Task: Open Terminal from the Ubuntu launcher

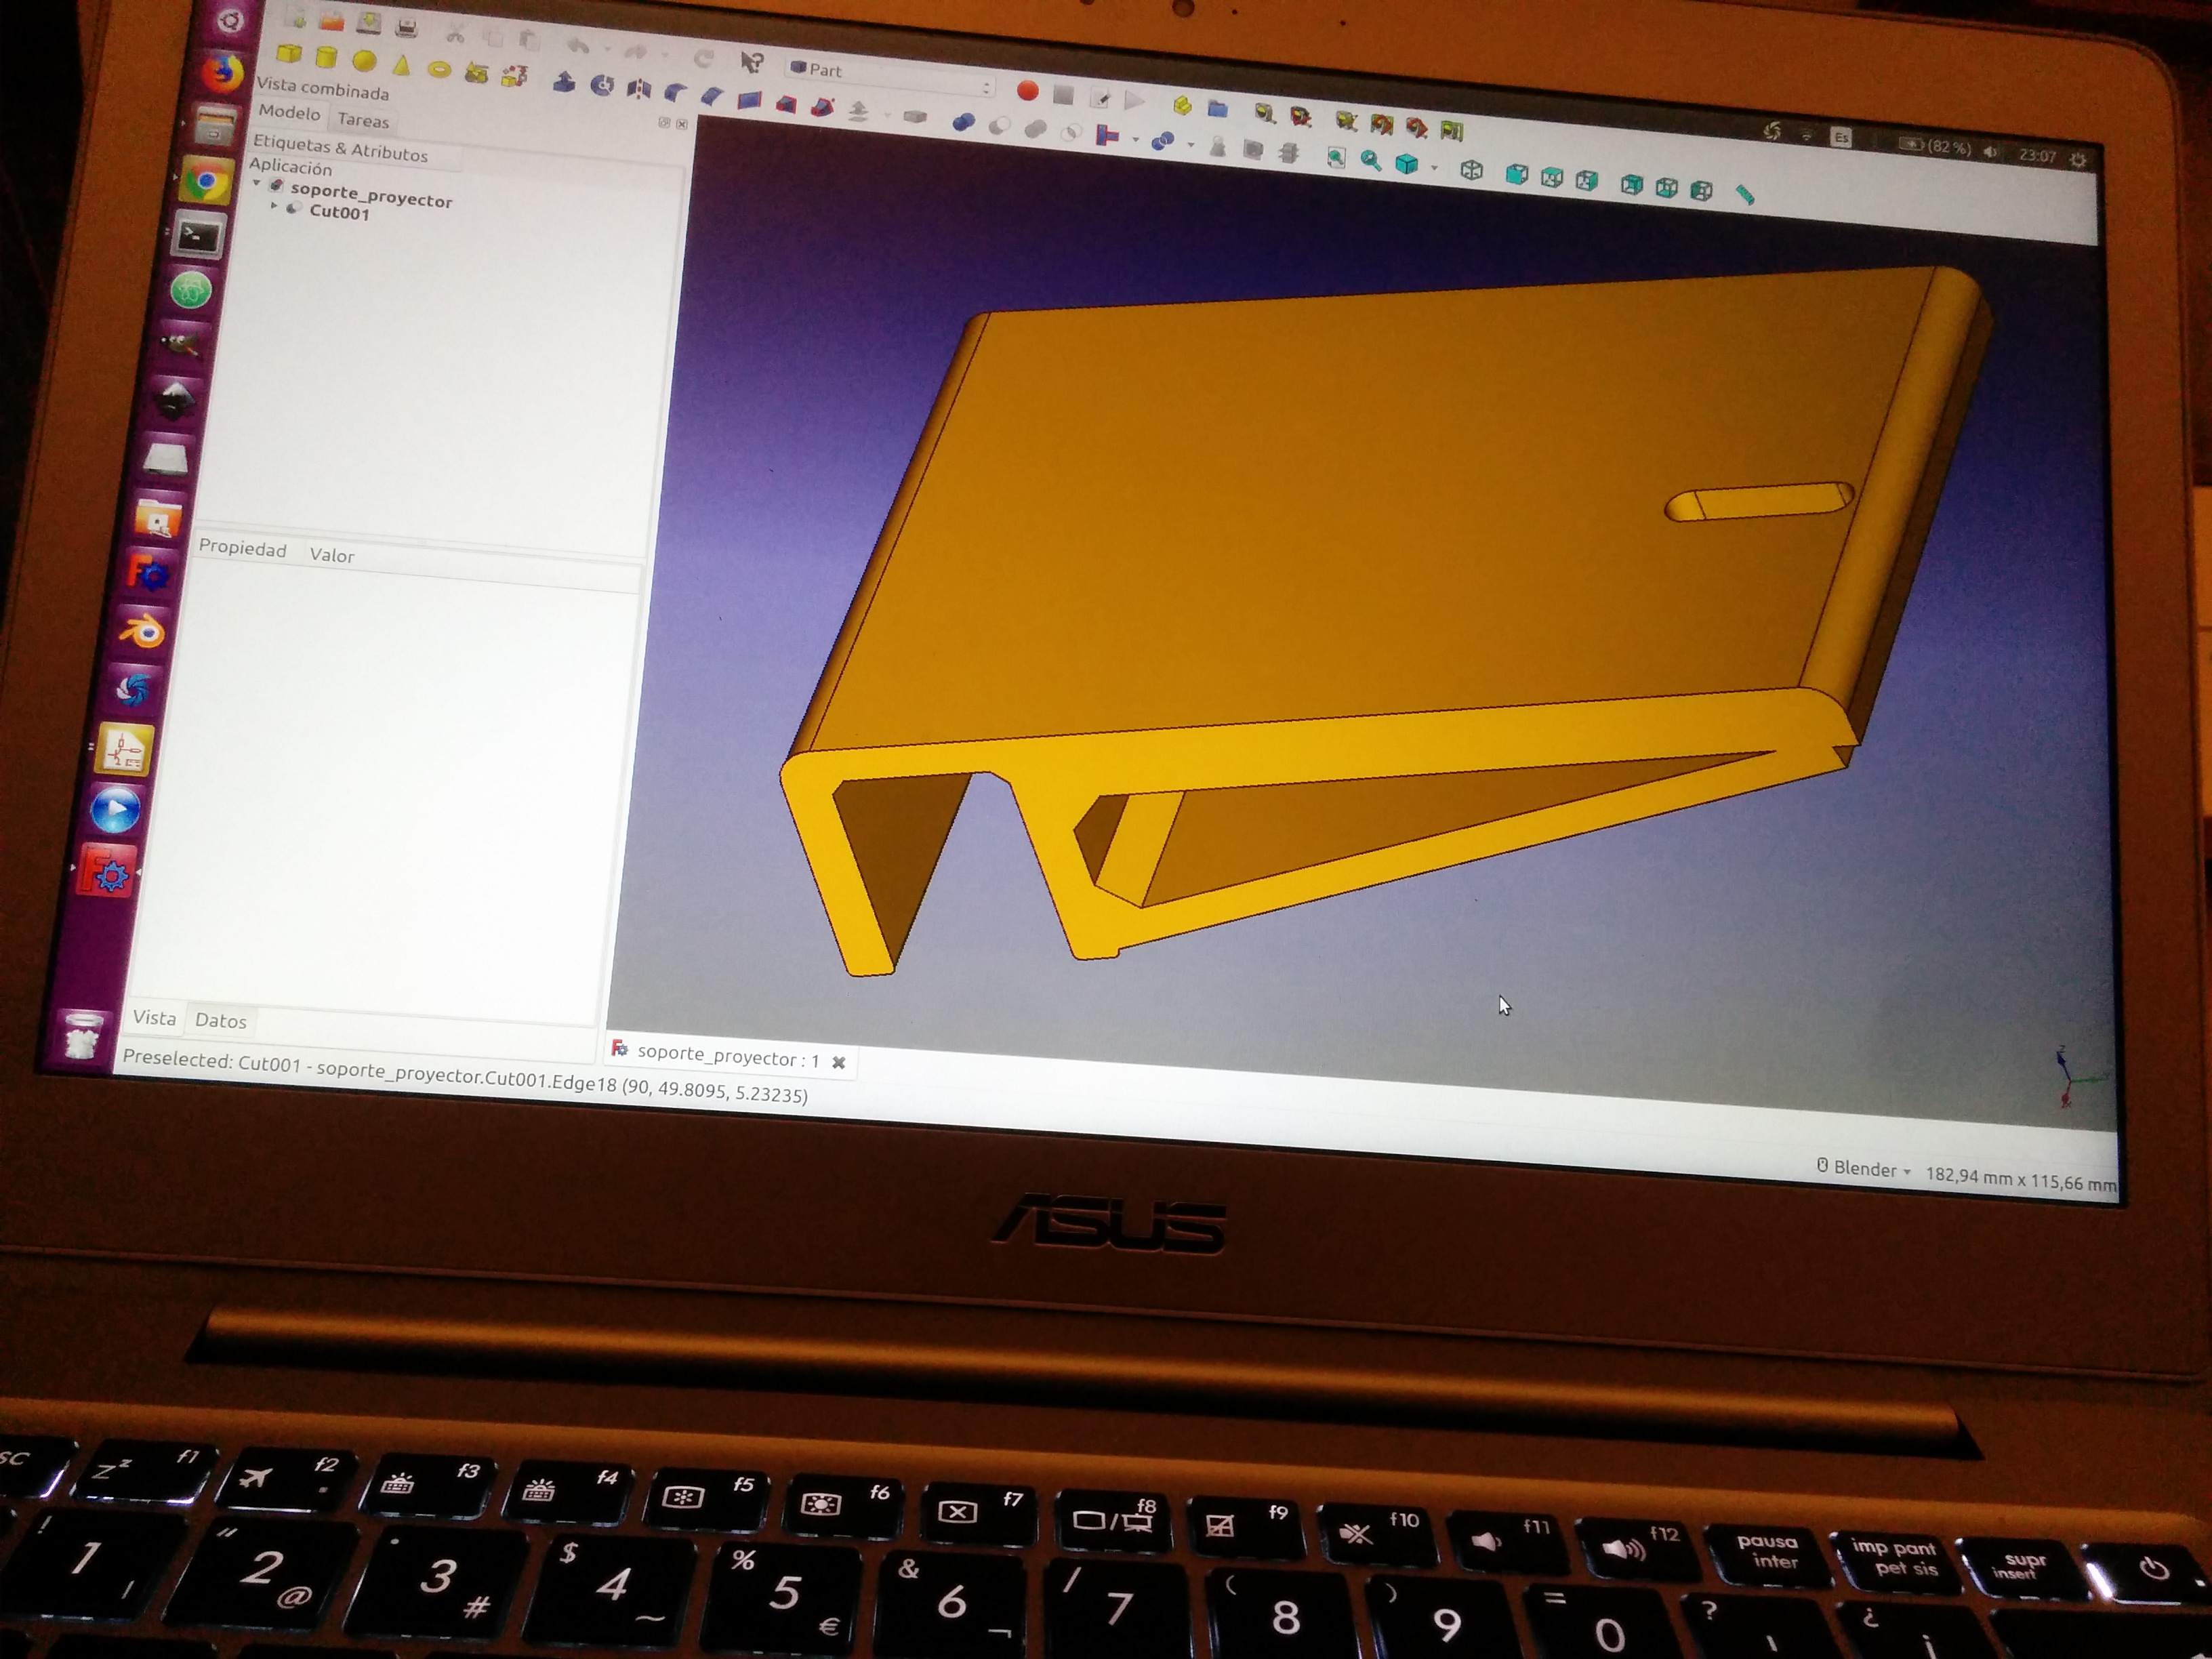Action: click(x=198, y=236)
